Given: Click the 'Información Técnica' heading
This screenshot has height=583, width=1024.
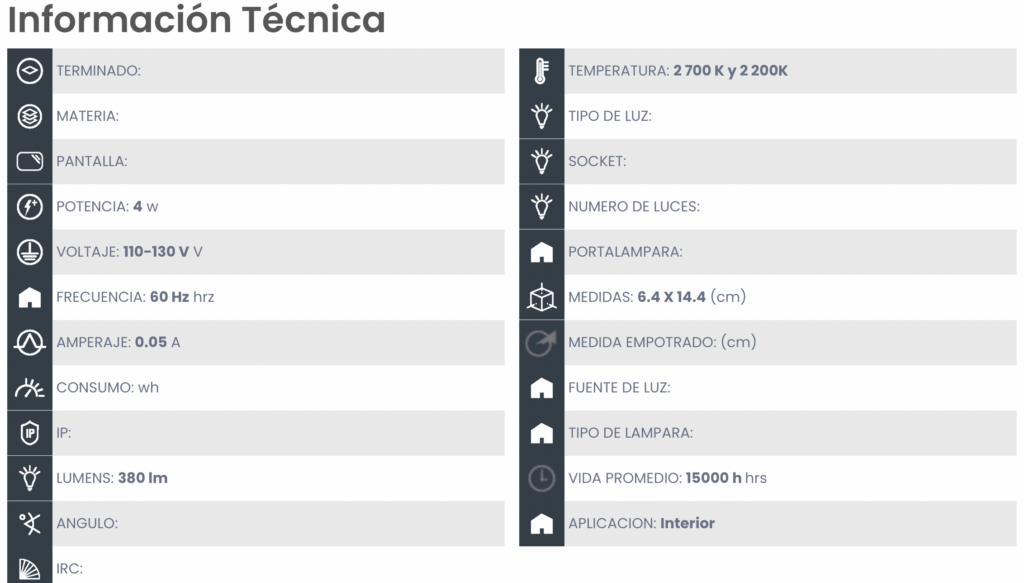Looking at the screenshot, I should pyautogui.click(x=197, y=19).
